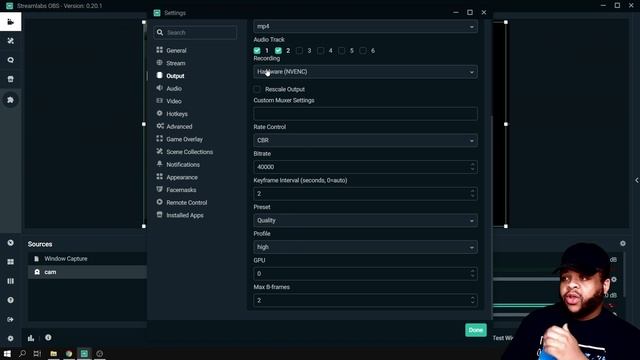640x360 pixels.
Task: Click the Facemasks mask icon
Action: pos(160,189)
